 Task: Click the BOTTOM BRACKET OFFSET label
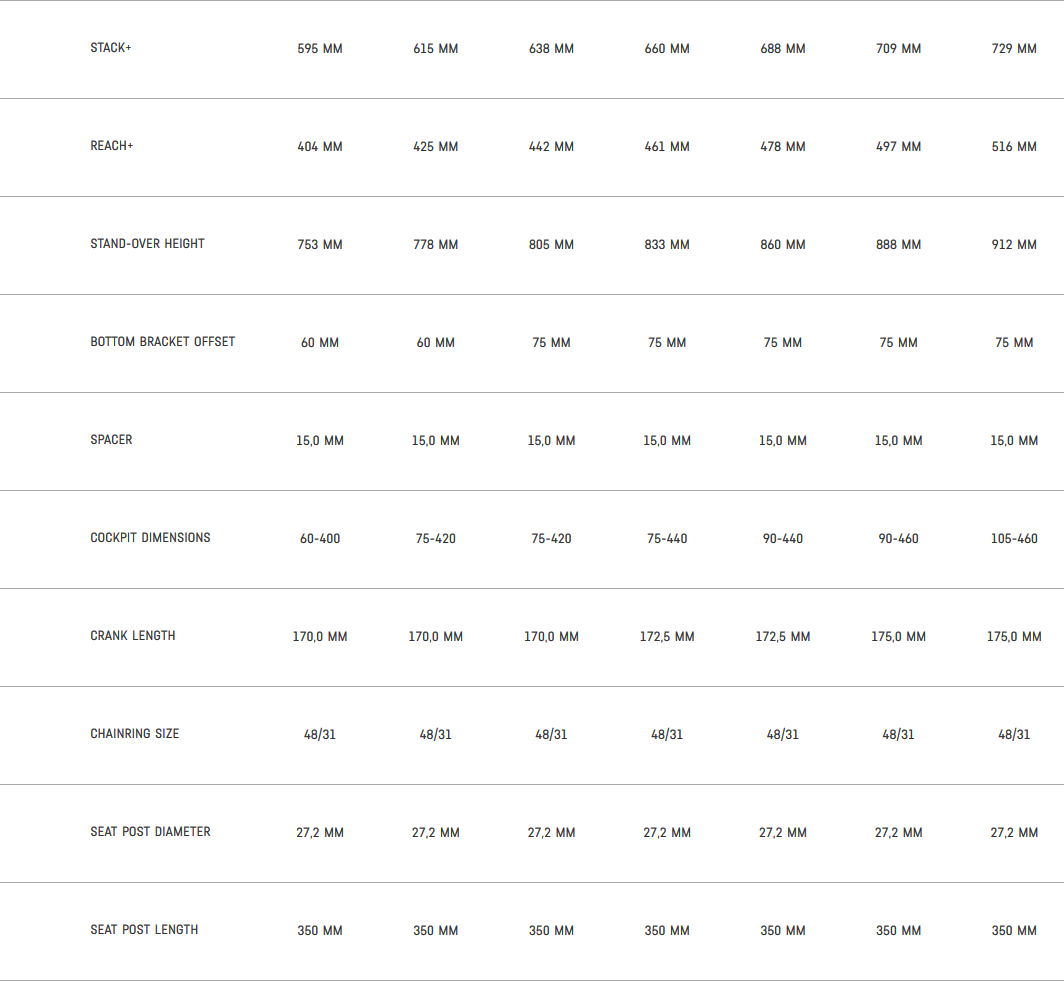(x=163, y=342)
